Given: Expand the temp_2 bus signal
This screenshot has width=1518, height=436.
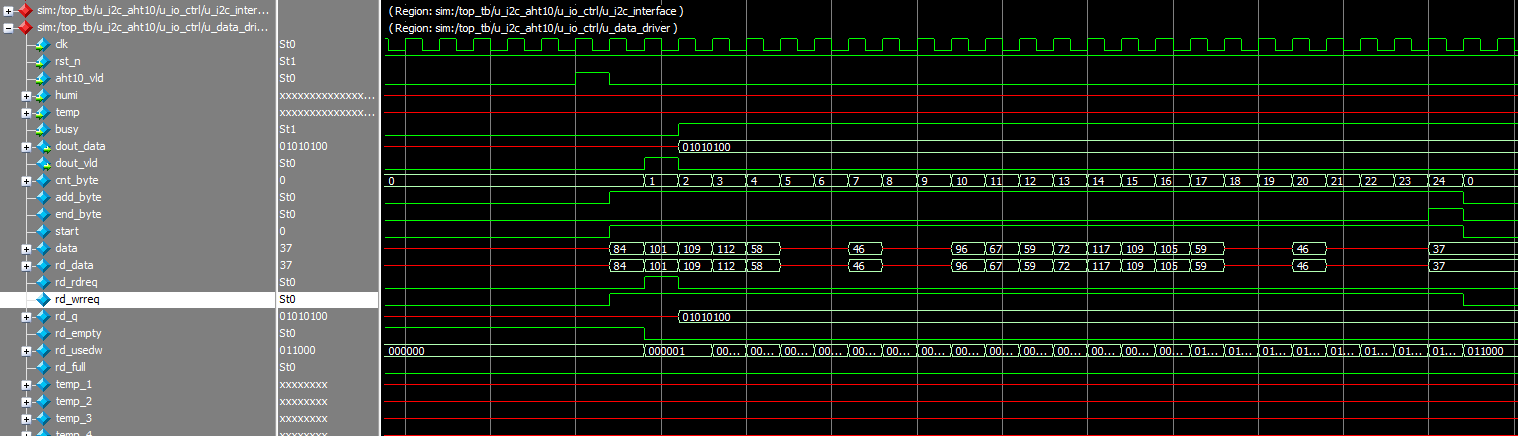Looking at the screenshot, I should tap(26, 401).
